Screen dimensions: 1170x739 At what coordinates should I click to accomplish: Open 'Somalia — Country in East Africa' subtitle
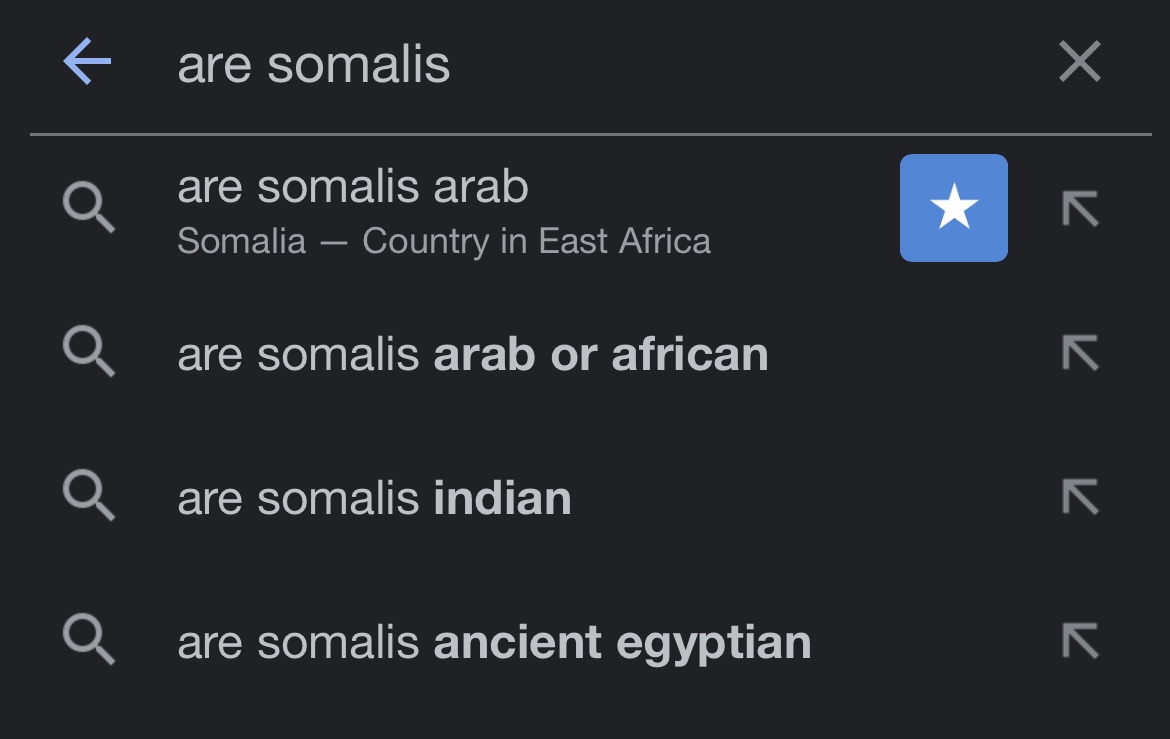444,241
